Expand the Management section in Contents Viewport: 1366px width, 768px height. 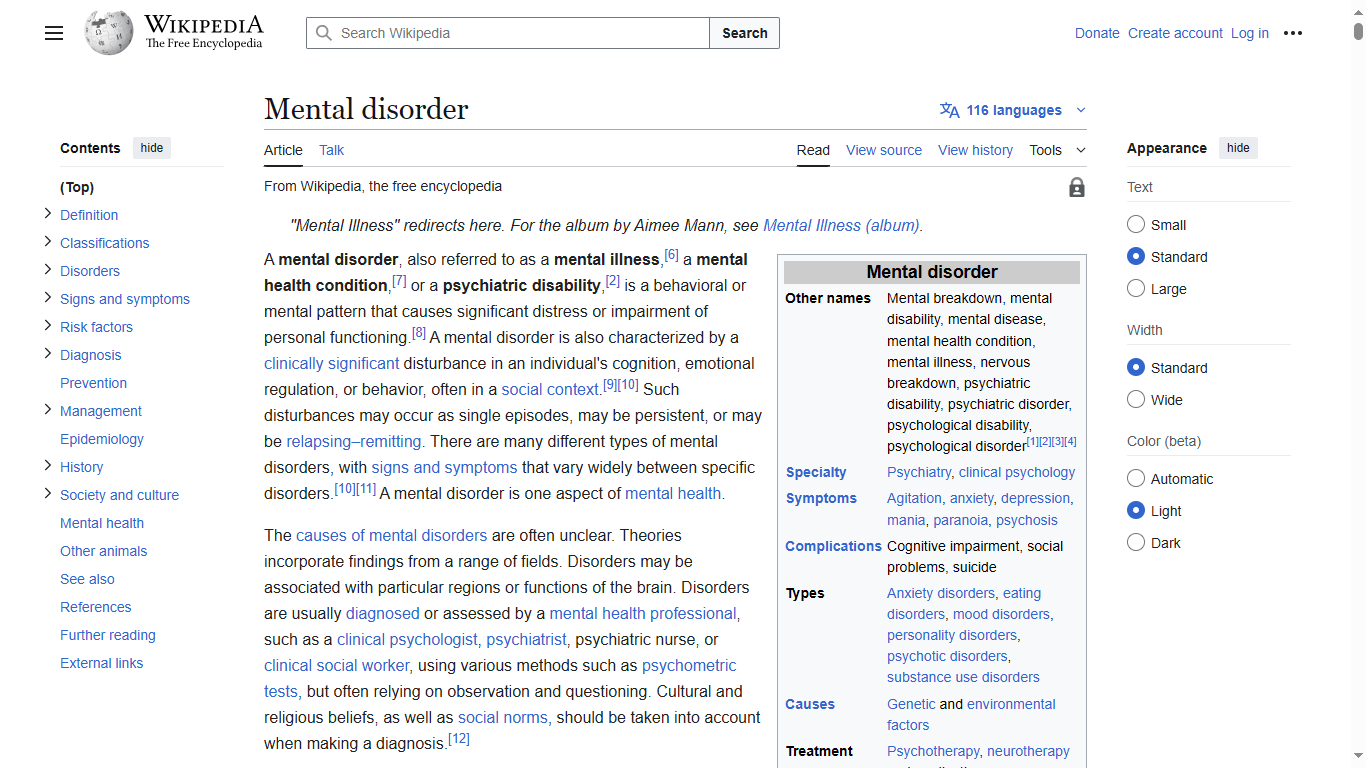(x=48, y=410)
